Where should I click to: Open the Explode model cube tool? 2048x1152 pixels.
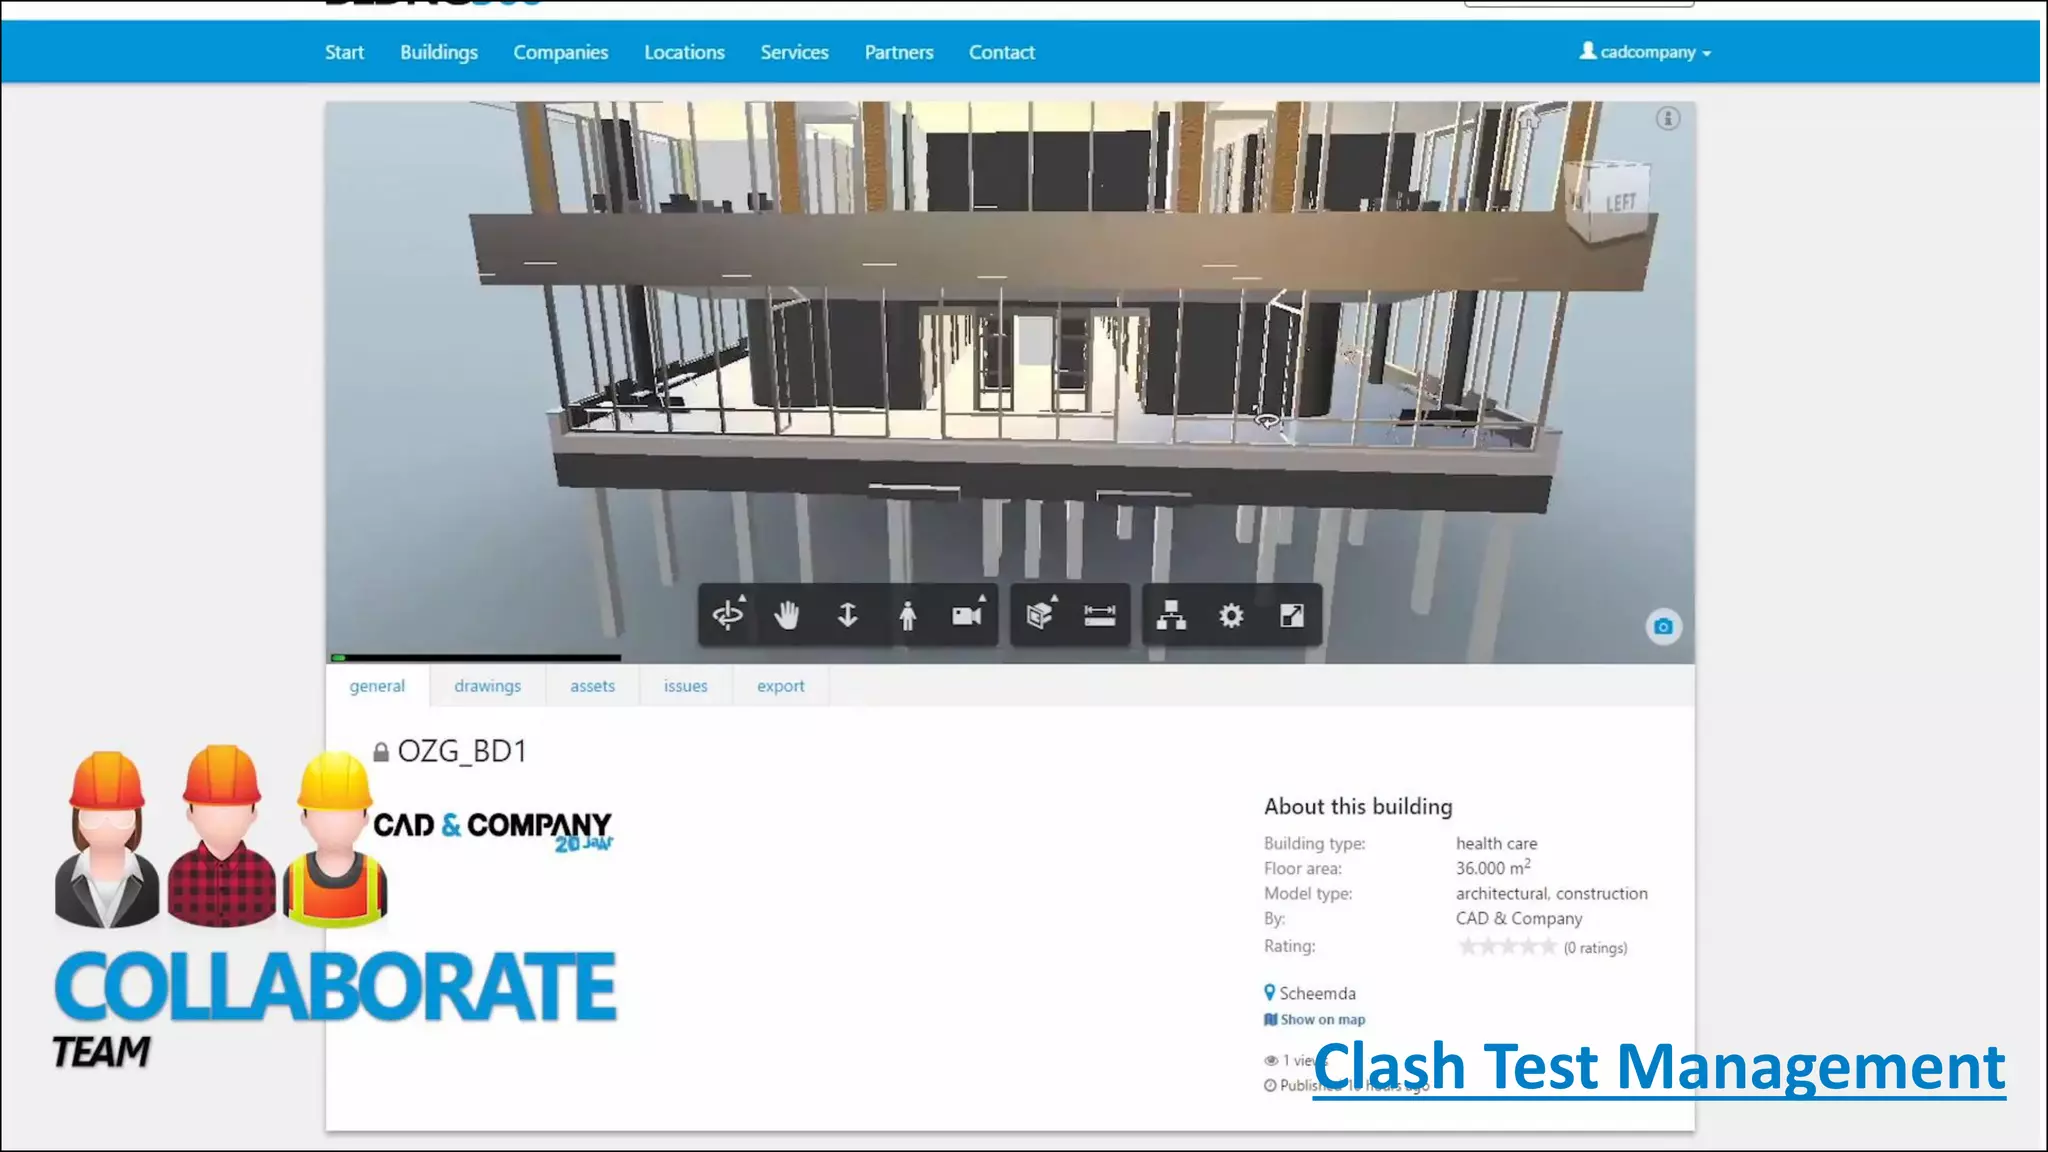coord(1041,614)
